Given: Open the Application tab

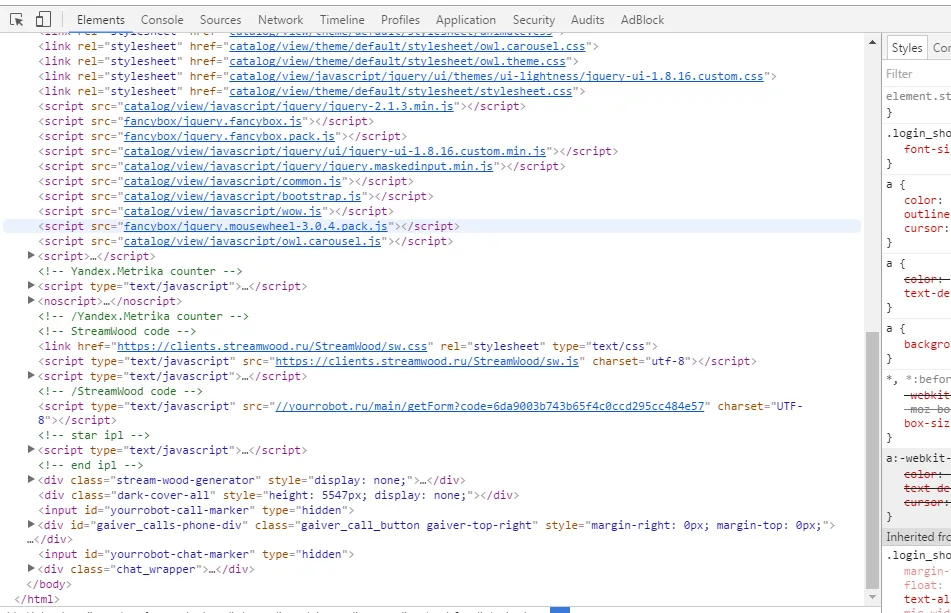Looking at the screenshot, I should pos(465,20).
